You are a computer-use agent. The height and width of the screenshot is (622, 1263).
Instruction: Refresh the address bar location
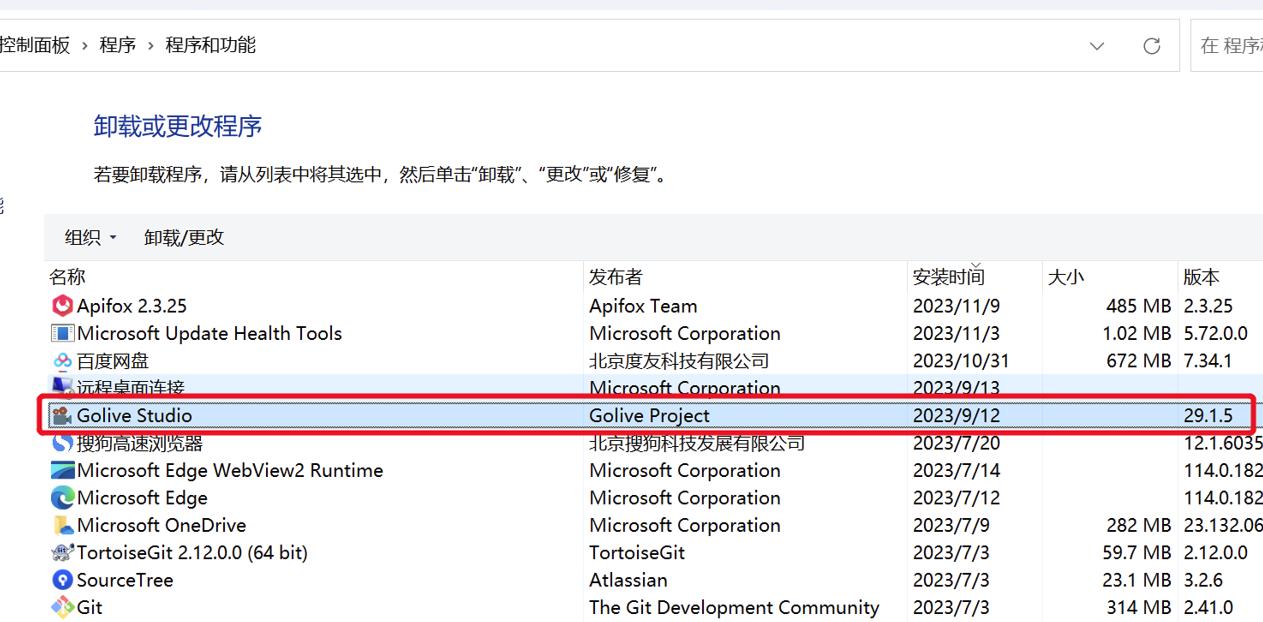pos(1152,46)
